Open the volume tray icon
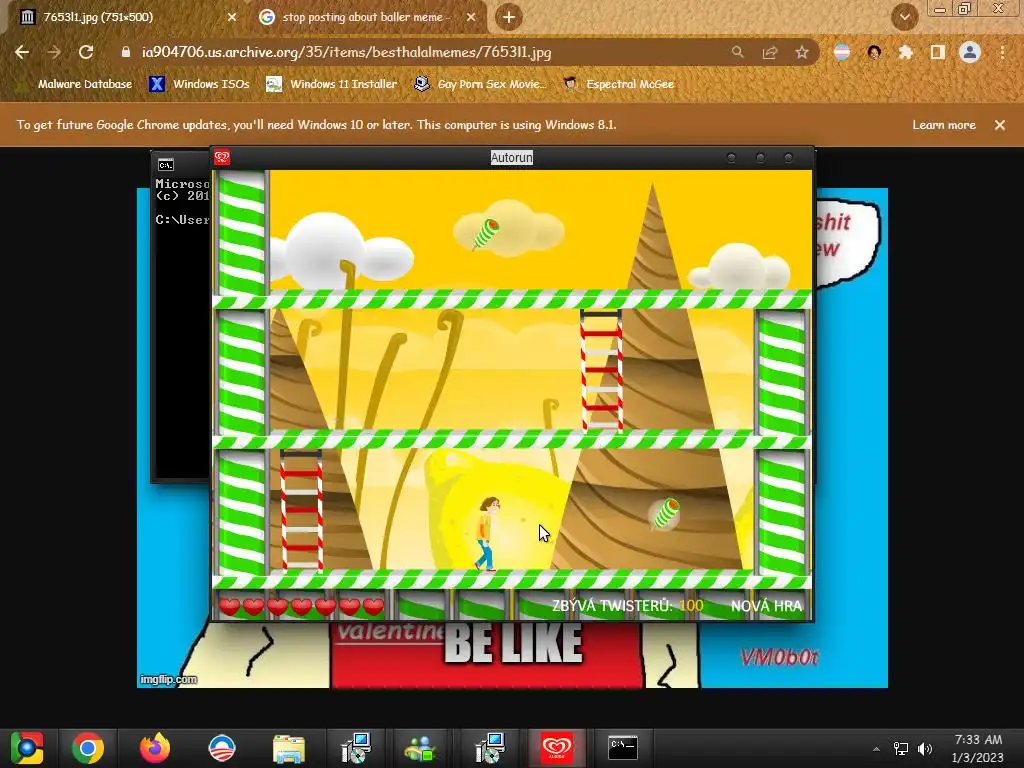 coord(925,749)
